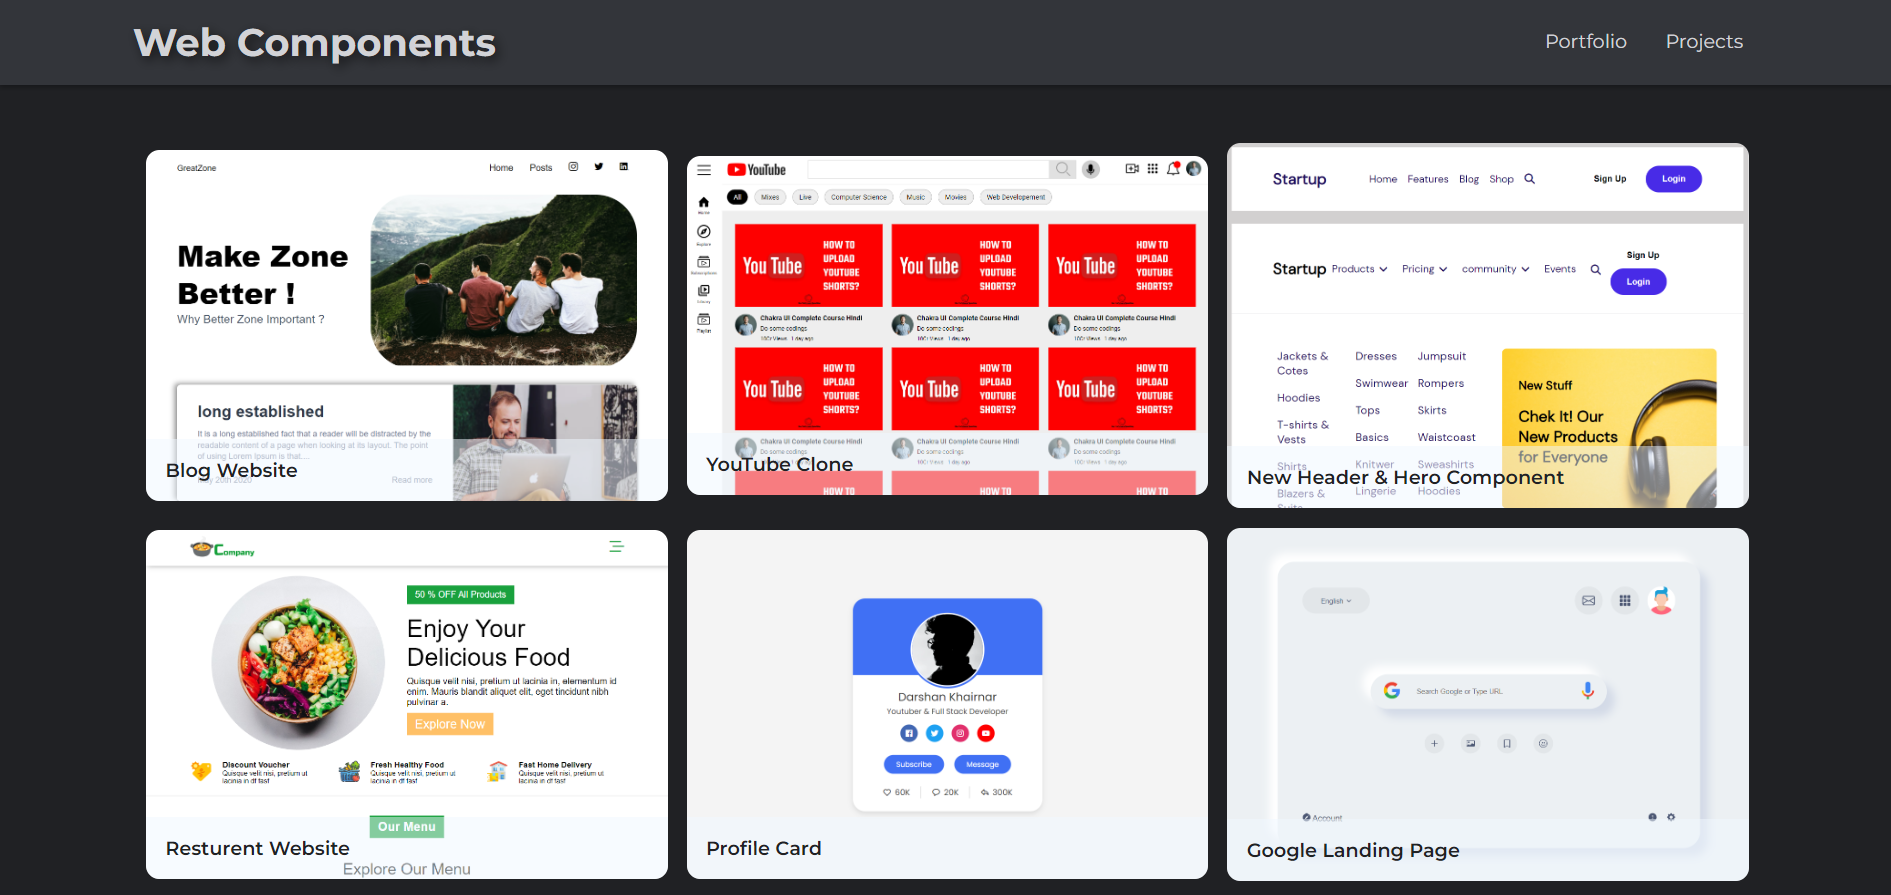Click the Google G logo in the search bar

coord(1392,691)
